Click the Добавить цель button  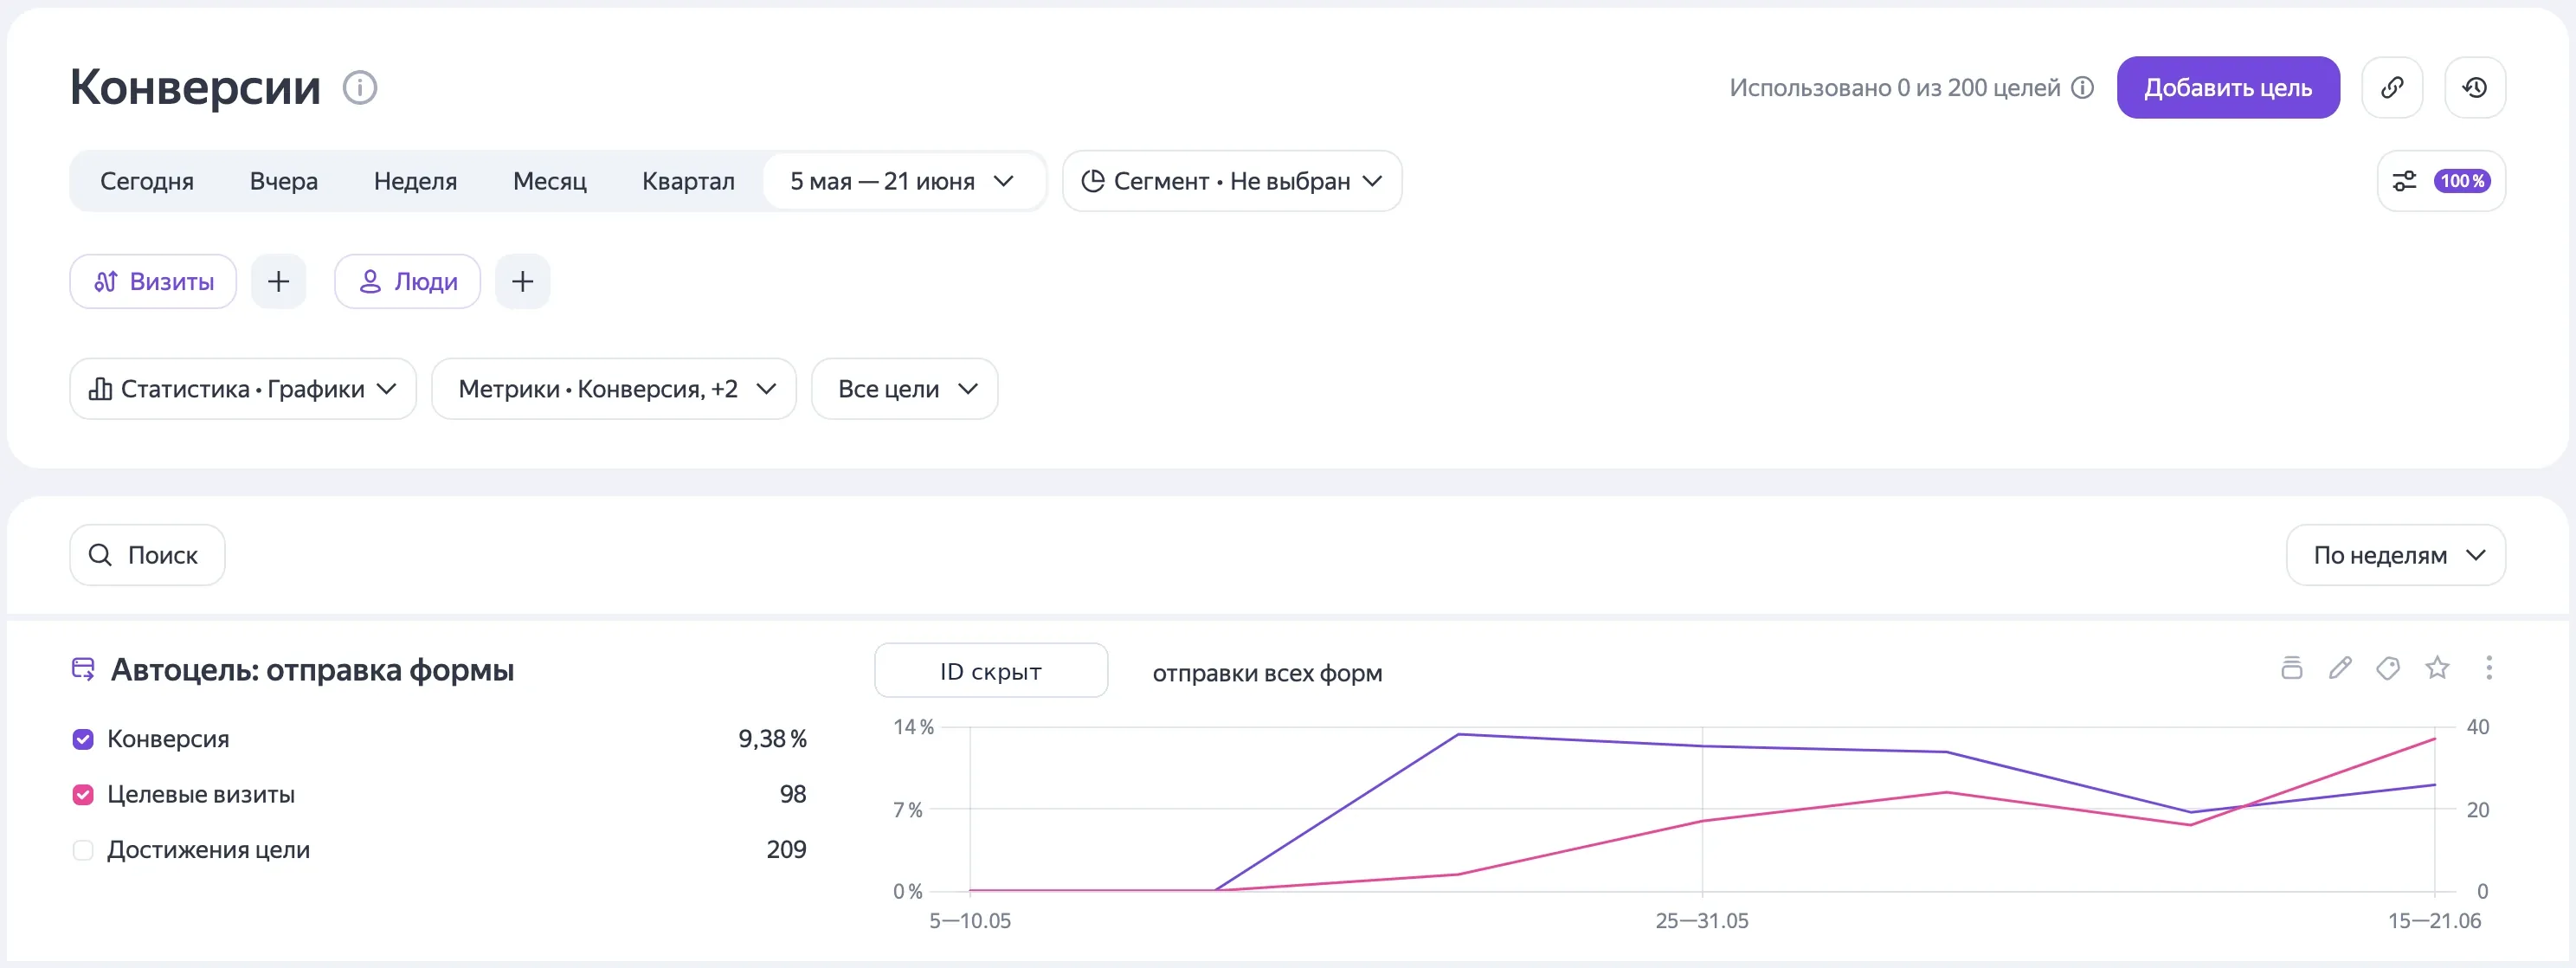pyautogui.click(x=2228, y=88)
